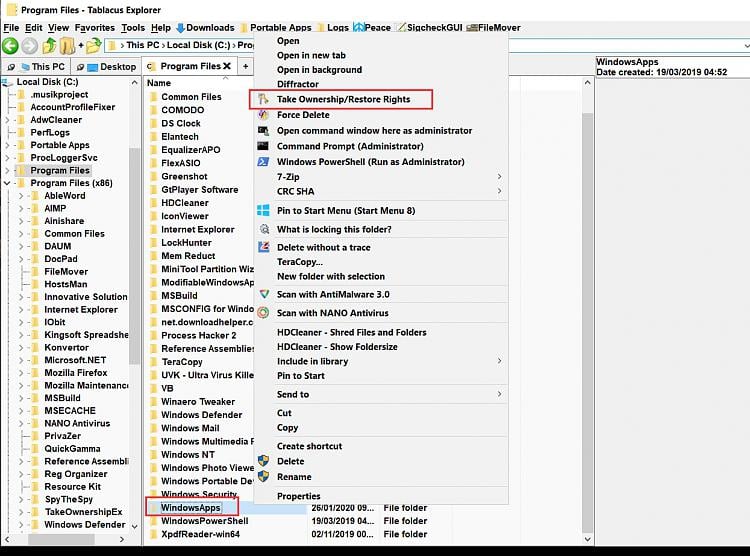Open the Favorites menu
This screenshot has height=556, width=750.
[x=94, y=28]
